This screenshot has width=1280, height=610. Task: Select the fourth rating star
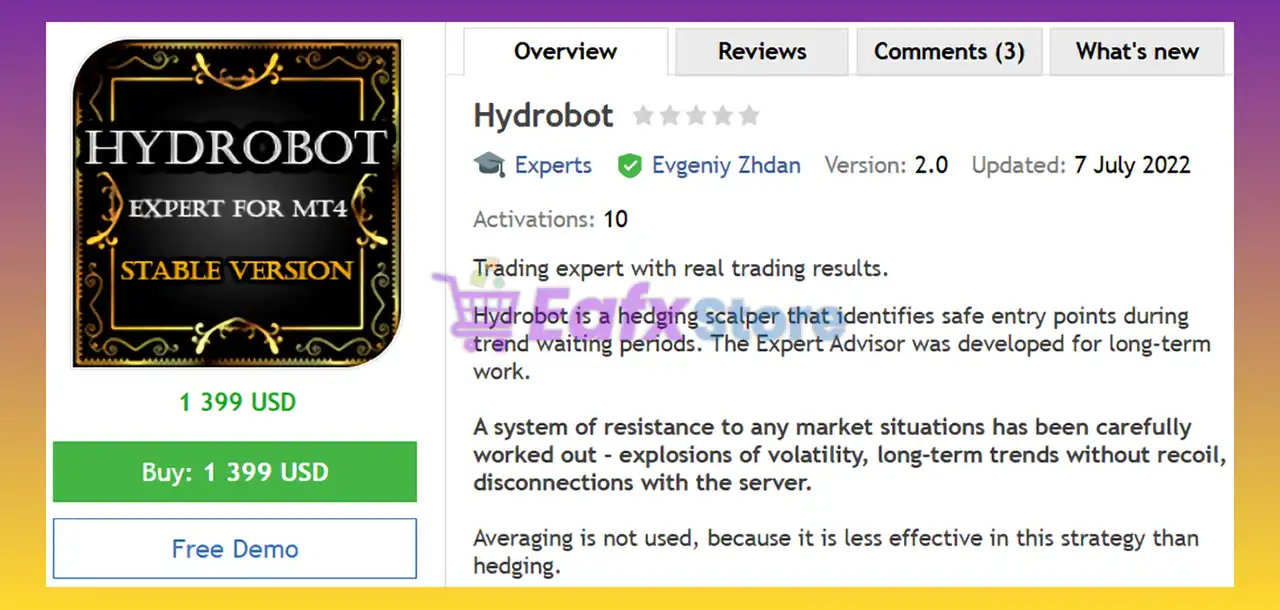(x=722, y=116)
